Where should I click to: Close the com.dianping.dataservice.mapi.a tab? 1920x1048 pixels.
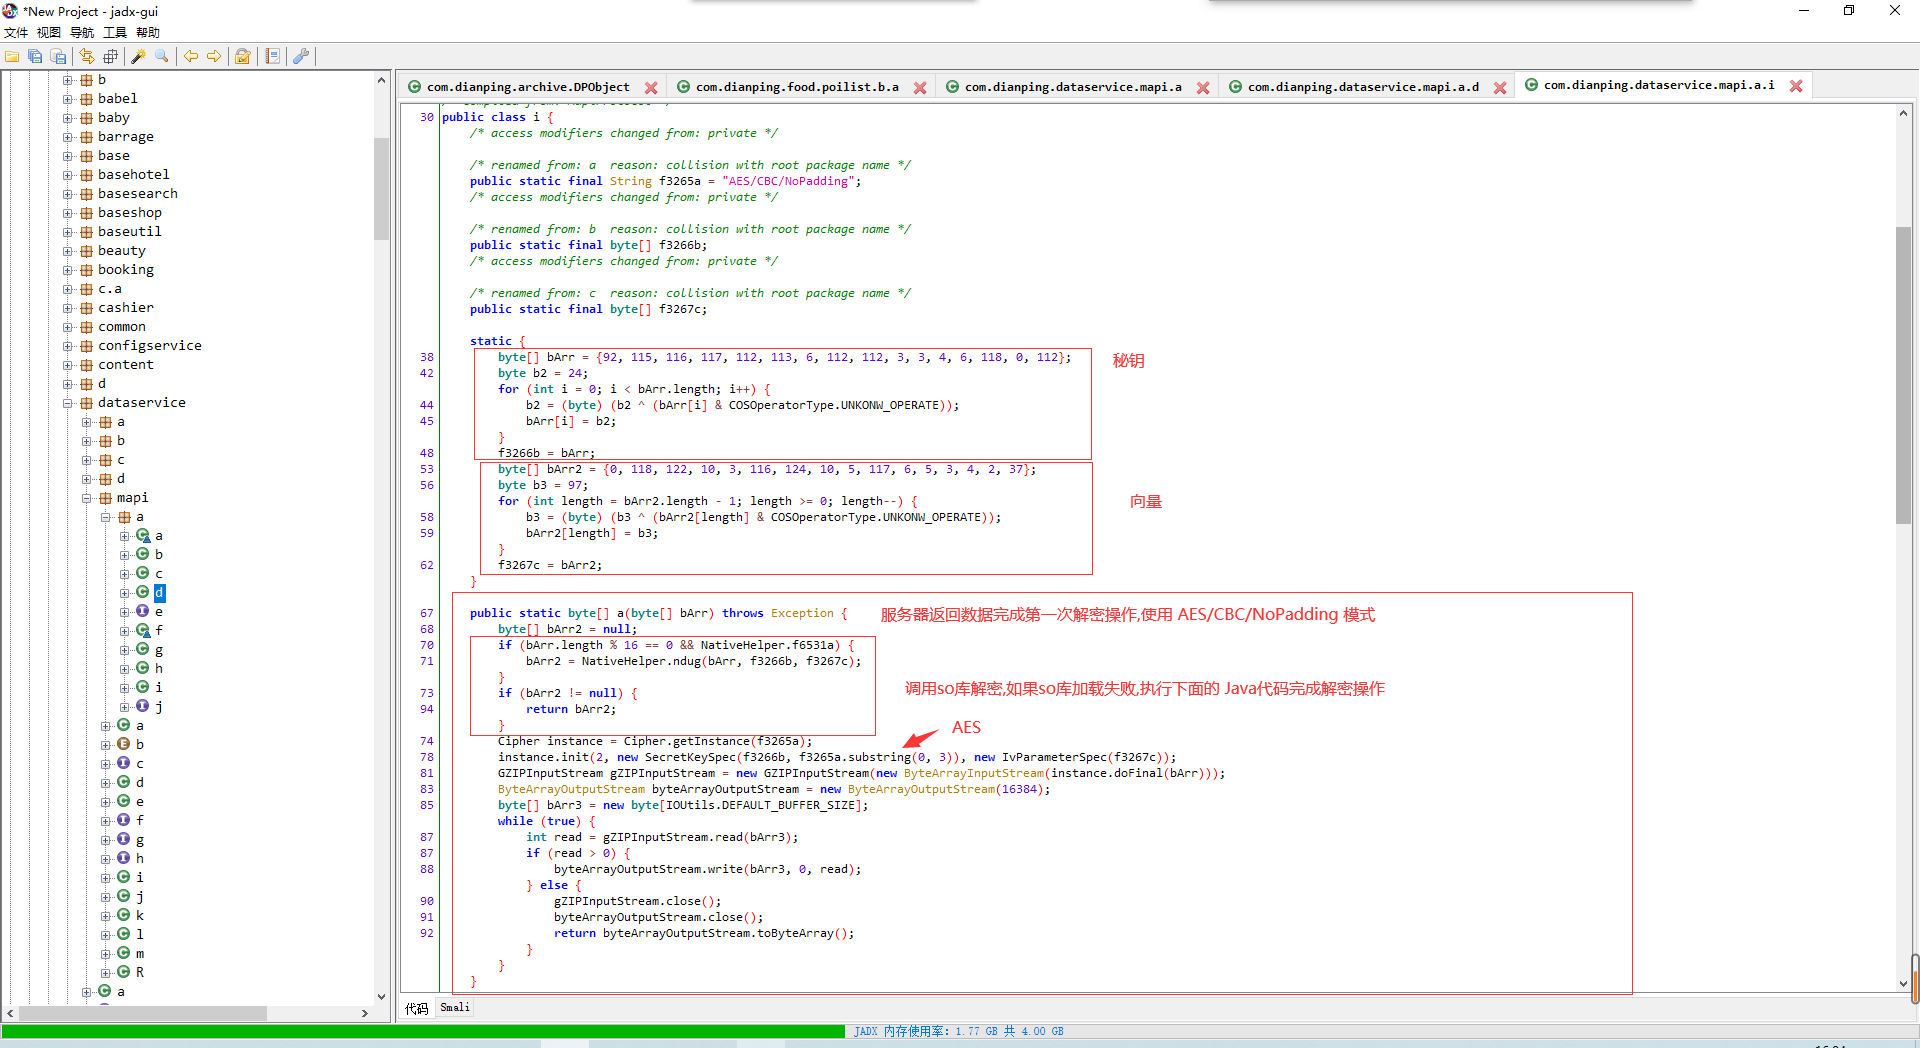(1203, 88)
